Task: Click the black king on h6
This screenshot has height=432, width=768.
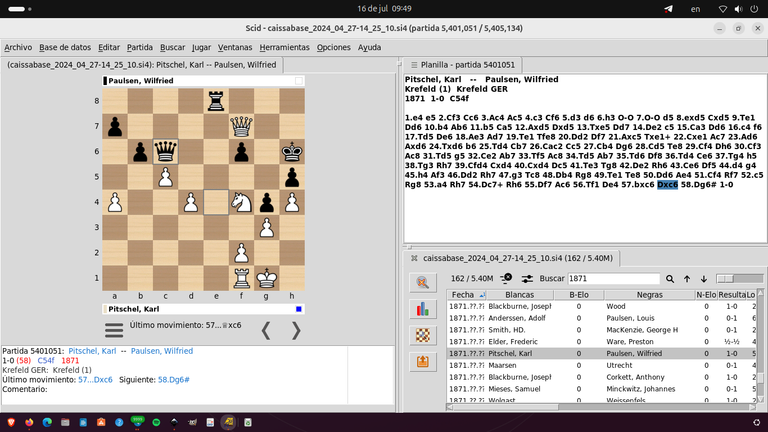Action: [x=292, y=151]
